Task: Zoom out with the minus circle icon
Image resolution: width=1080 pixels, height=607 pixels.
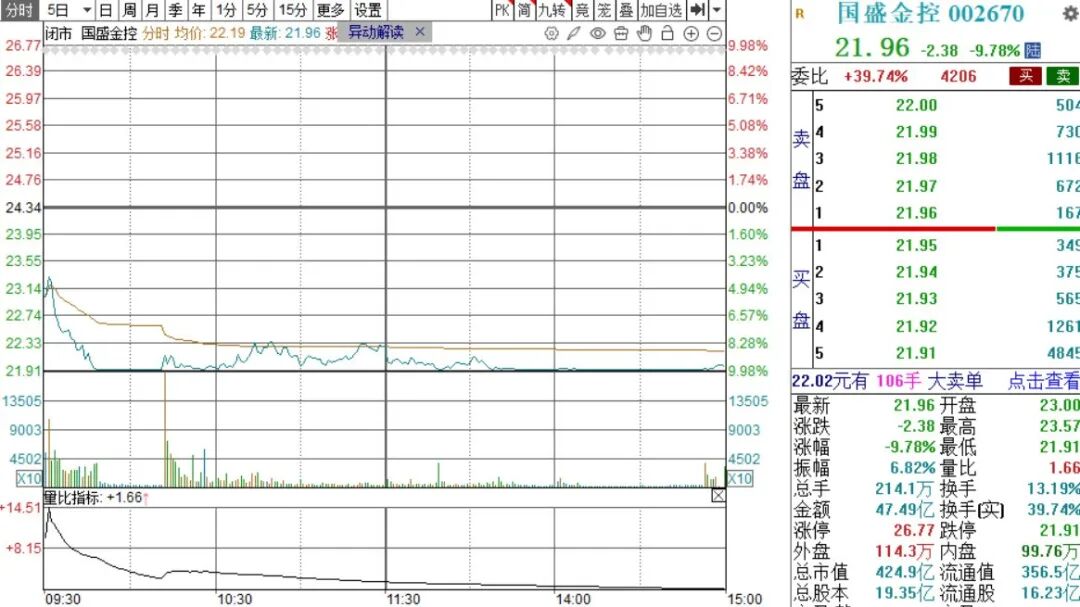Action: [714, 33]
